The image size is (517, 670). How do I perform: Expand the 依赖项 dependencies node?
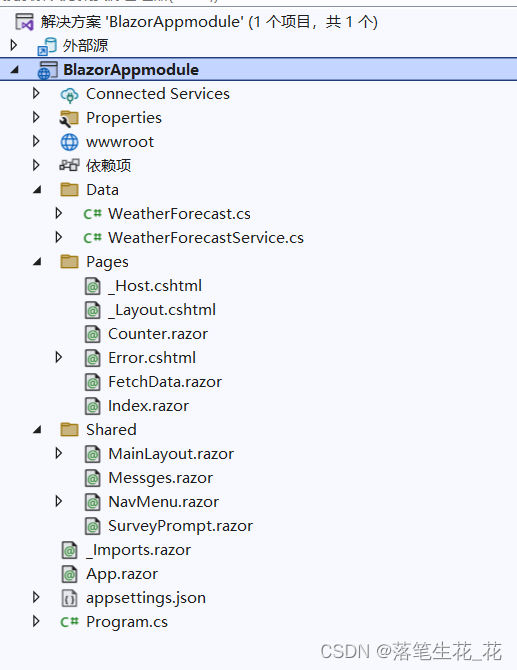pyautogui.click(x=36, y=165)
